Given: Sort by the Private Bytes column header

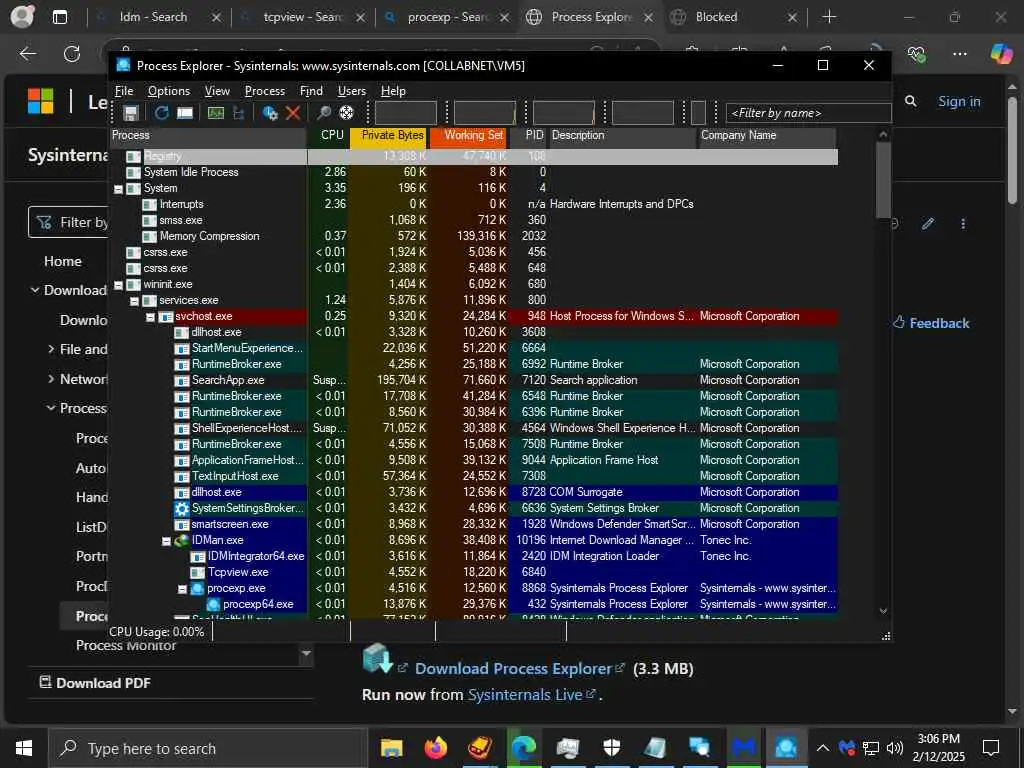Looking at the screenshot, I should tap(389, 136).
